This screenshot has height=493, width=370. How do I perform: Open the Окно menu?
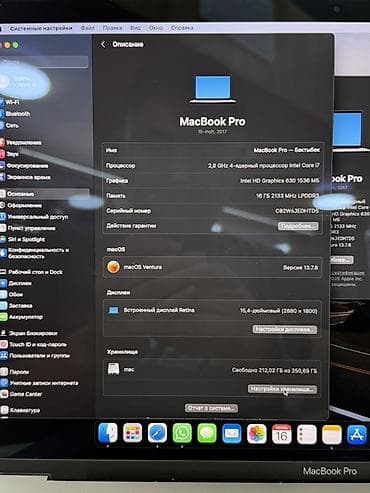pos(156,28)
